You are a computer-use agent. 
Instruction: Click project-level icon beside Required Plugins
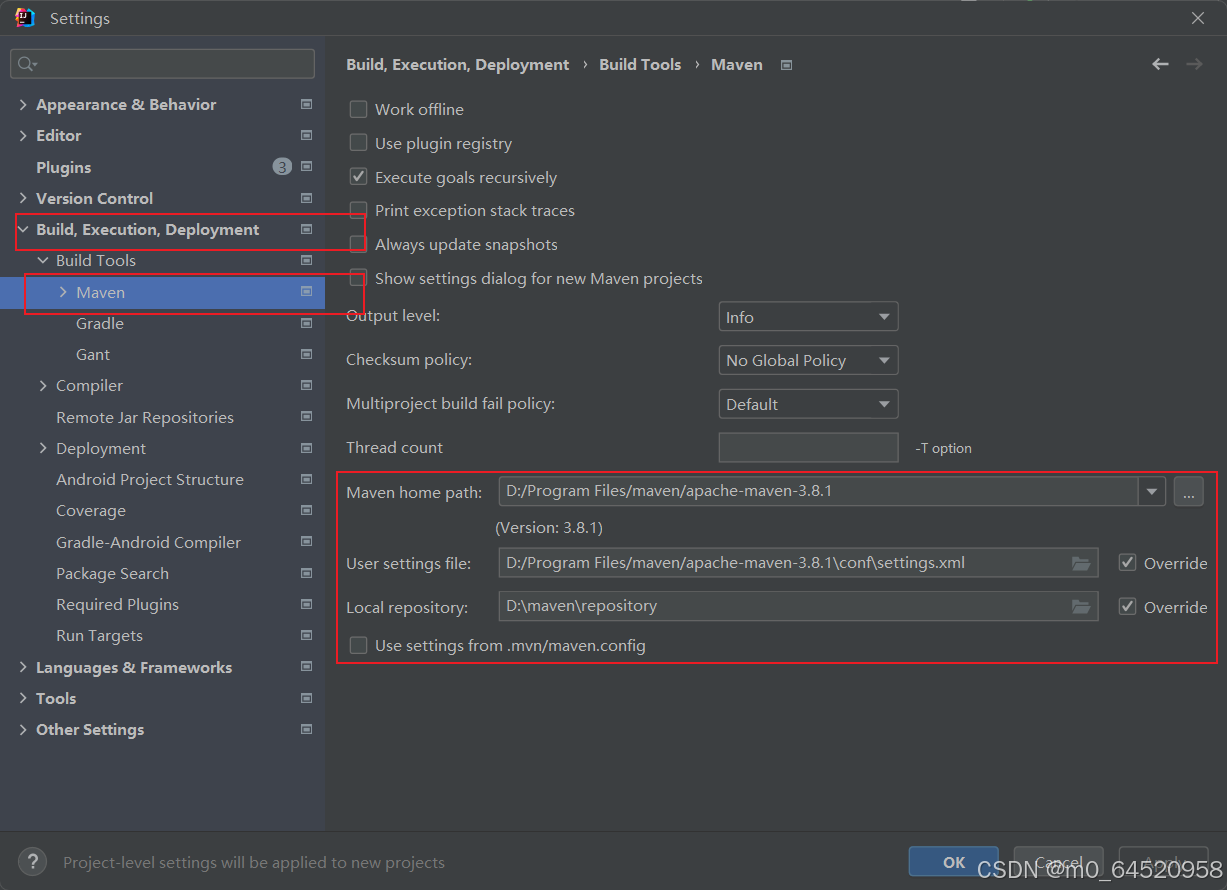pos(306,604)
